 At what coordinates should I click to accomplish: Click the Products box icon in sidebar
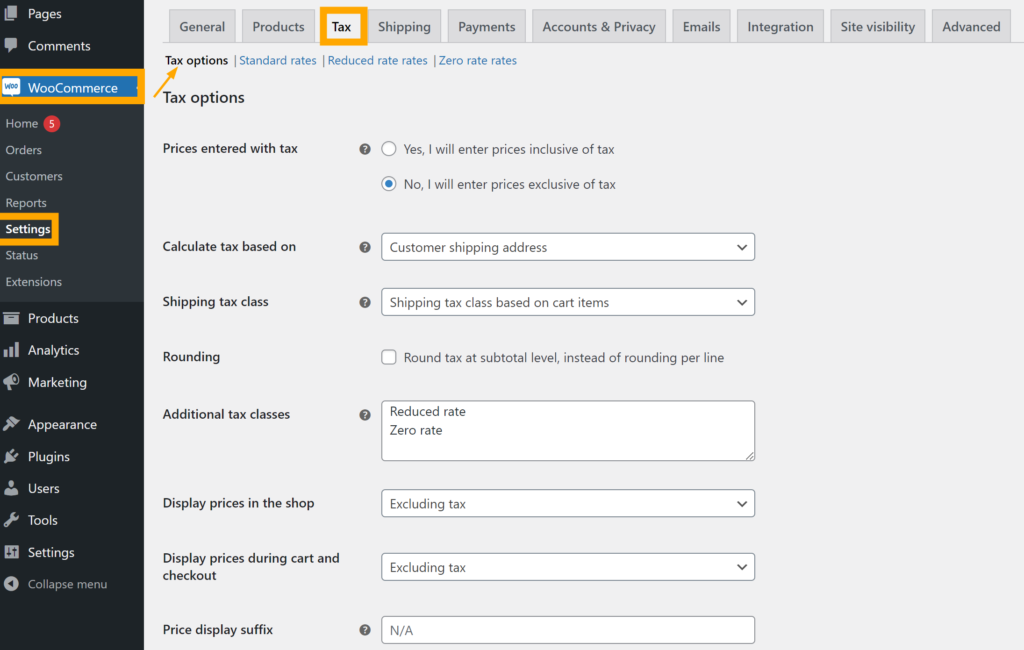[11, 318]
